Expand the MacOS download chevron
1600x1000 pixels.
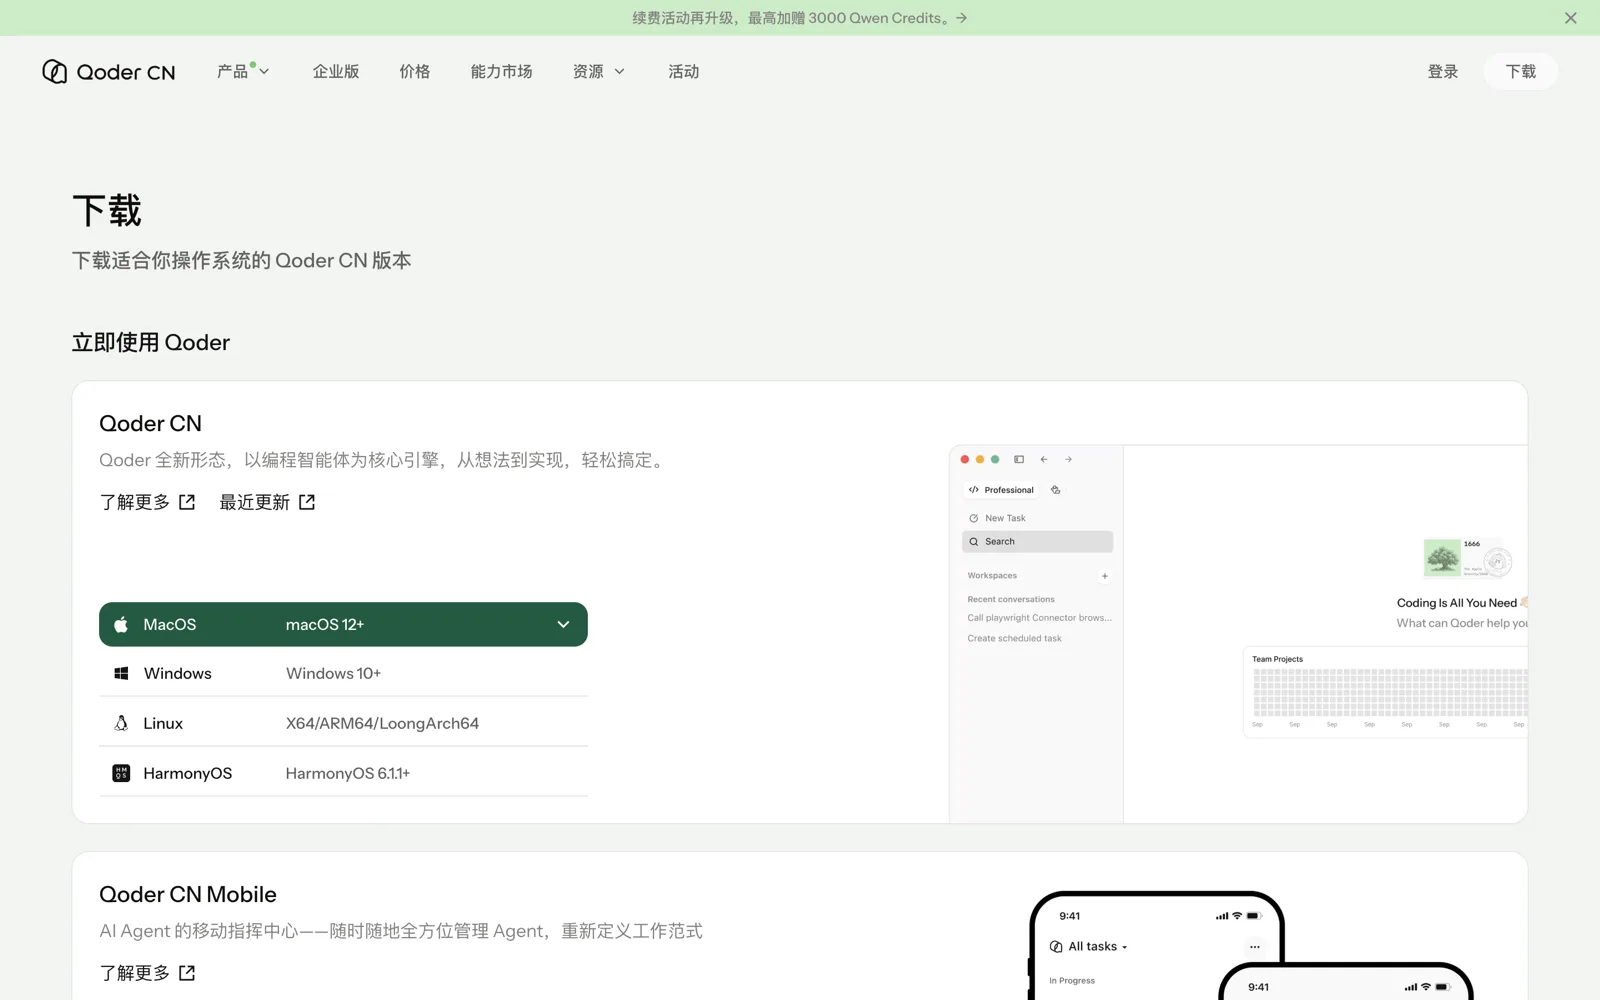563,624
